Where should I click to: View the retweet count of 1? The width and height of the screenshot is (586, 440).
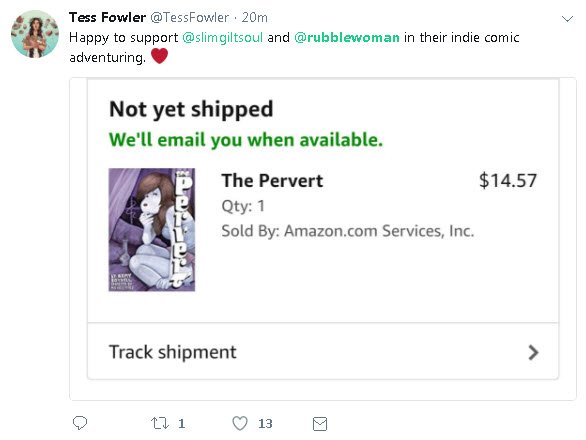coord(182,424)
